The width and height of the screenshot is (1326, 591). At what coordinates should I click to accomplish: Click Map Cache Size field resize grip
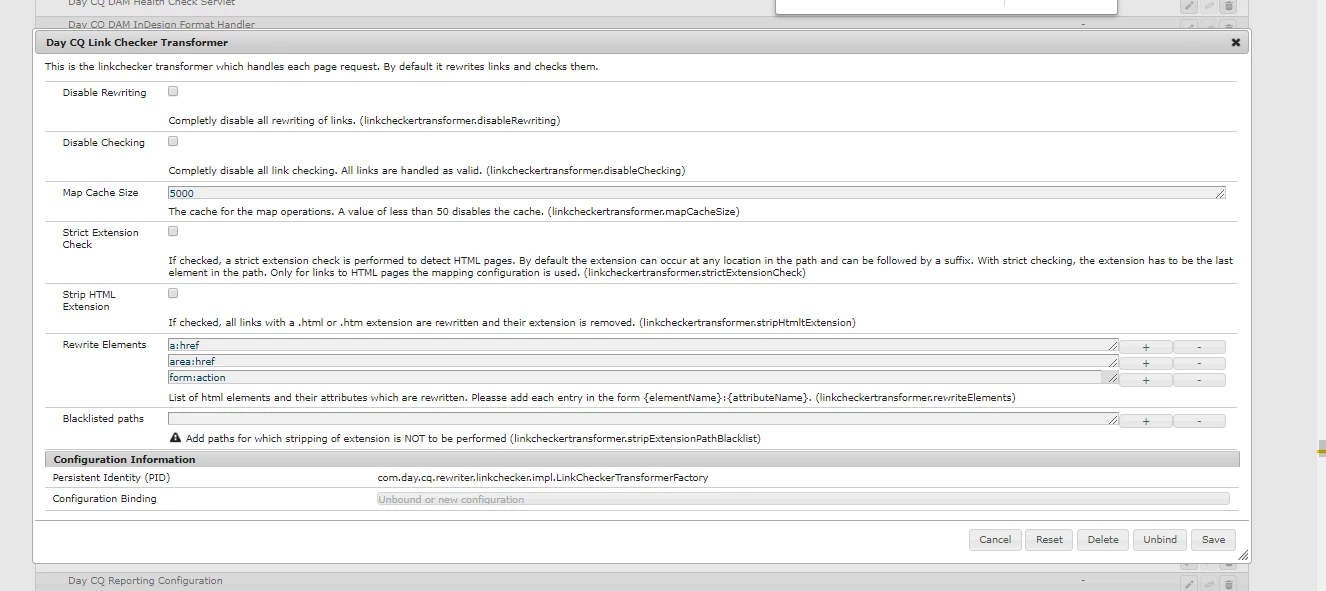(1220, 194)
